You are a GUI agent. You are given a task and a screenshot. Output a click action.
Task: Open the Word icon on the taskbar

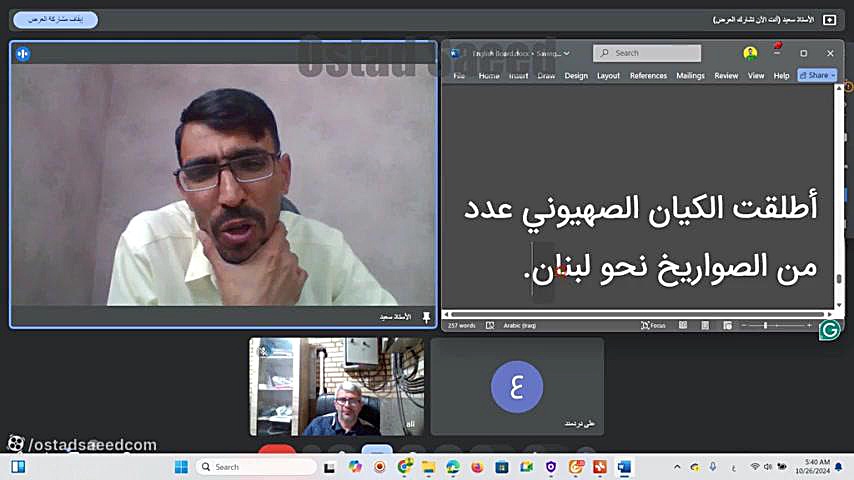pos(624,467)
